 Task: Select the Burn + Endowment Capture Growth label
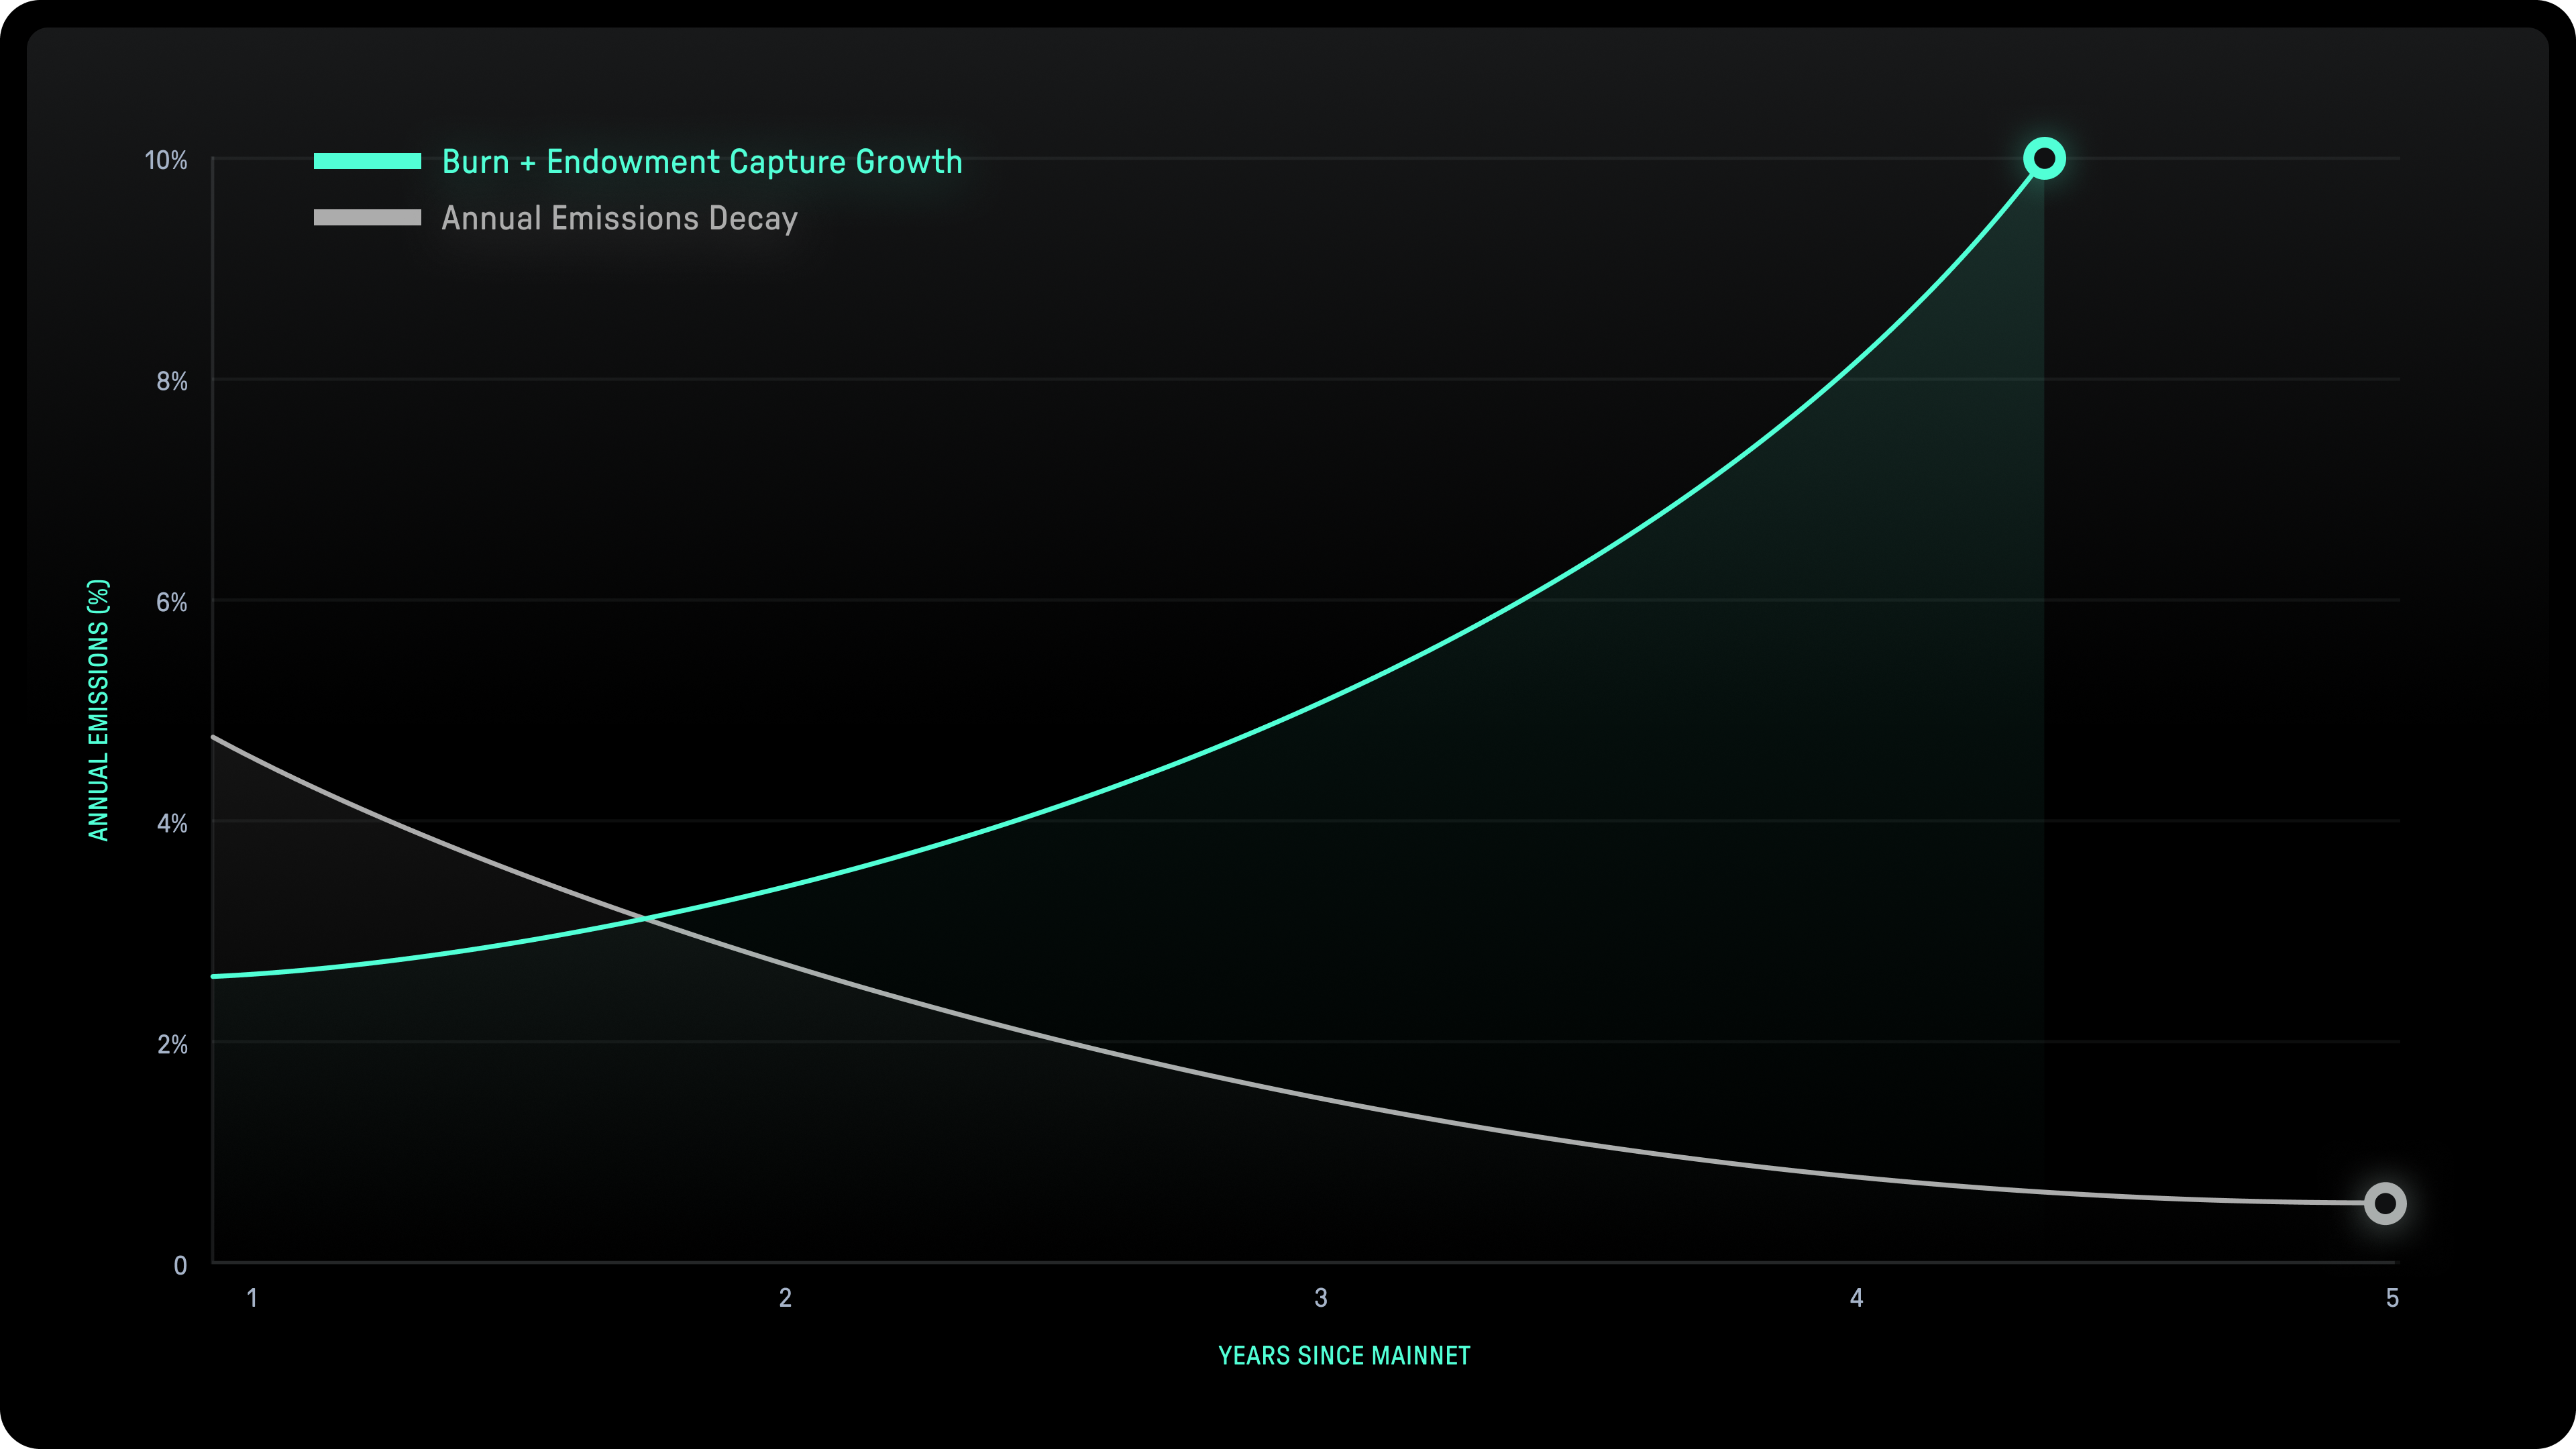[x=702, y=162]
